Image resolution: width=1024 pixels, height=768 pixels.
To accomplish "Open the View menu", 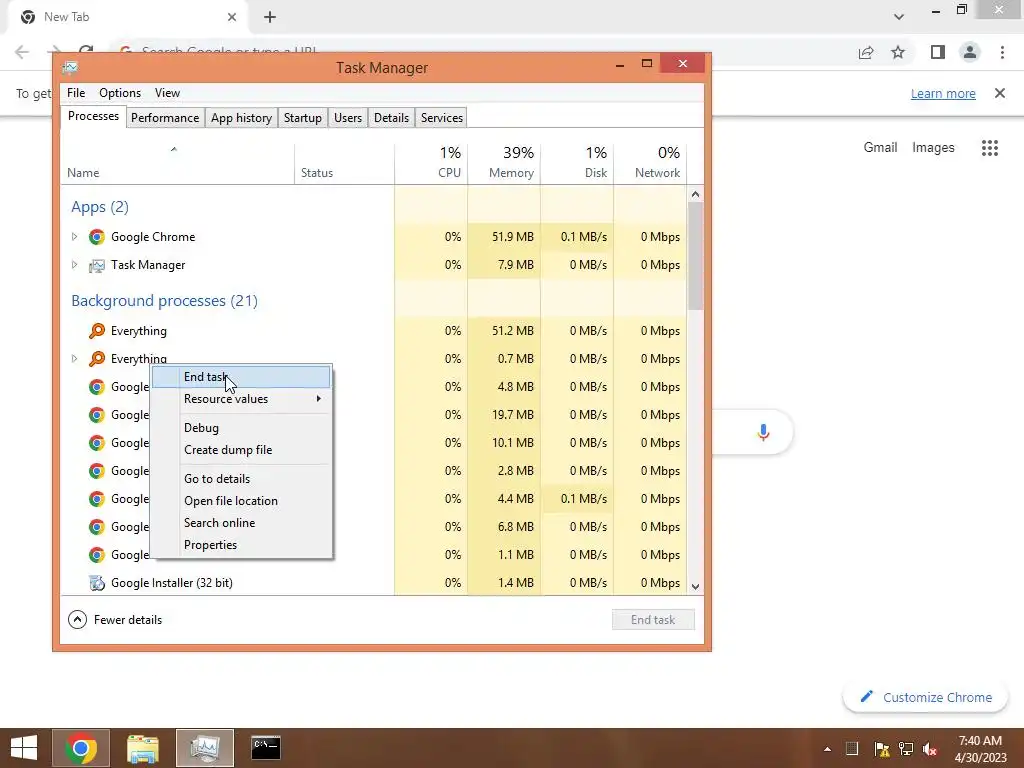I will 167,93.
